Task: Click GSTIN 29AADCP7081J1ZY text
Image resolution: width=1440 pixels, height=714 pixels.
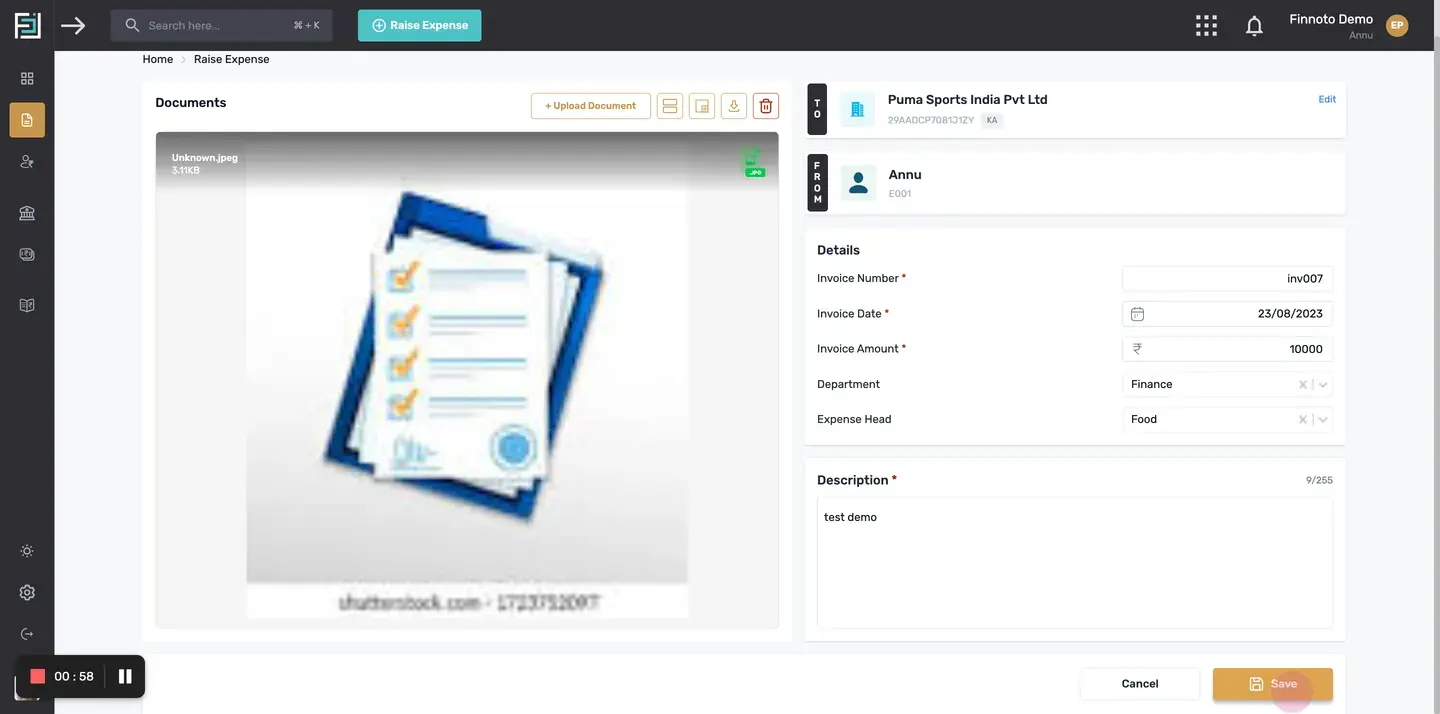Action: pos(931,120)
